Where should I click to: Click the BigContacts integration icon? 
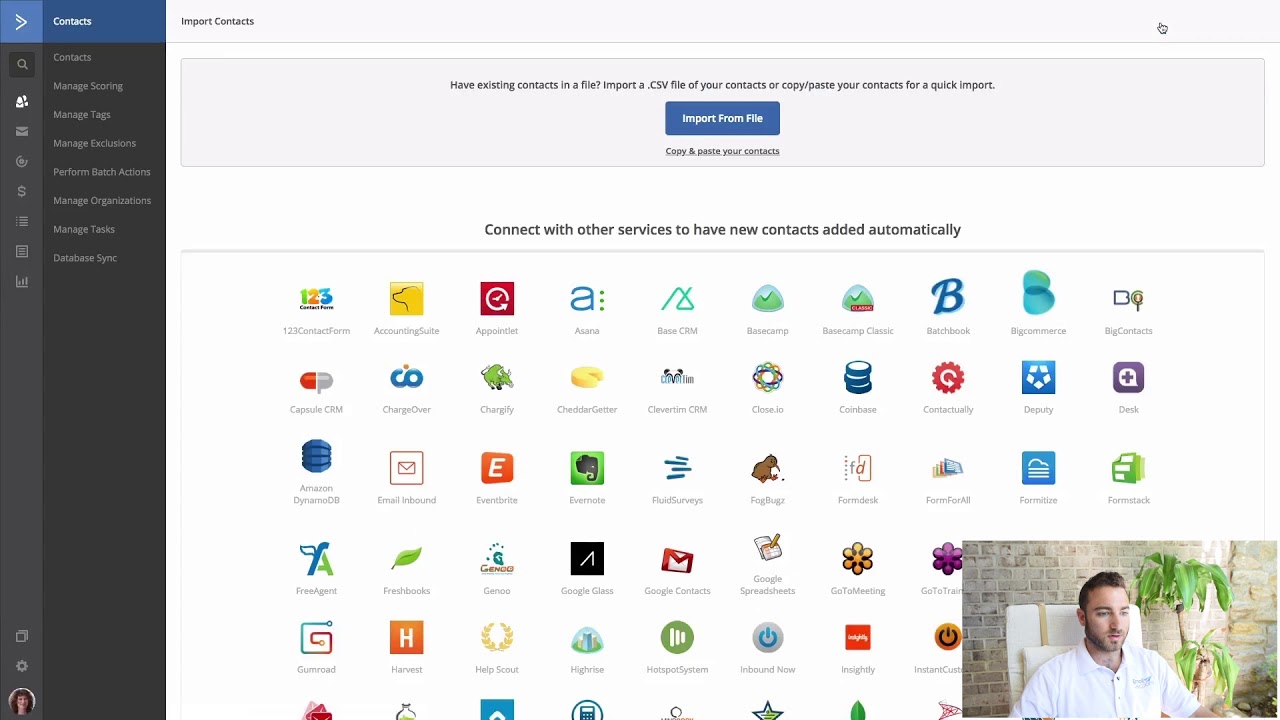coord(1128,298)
